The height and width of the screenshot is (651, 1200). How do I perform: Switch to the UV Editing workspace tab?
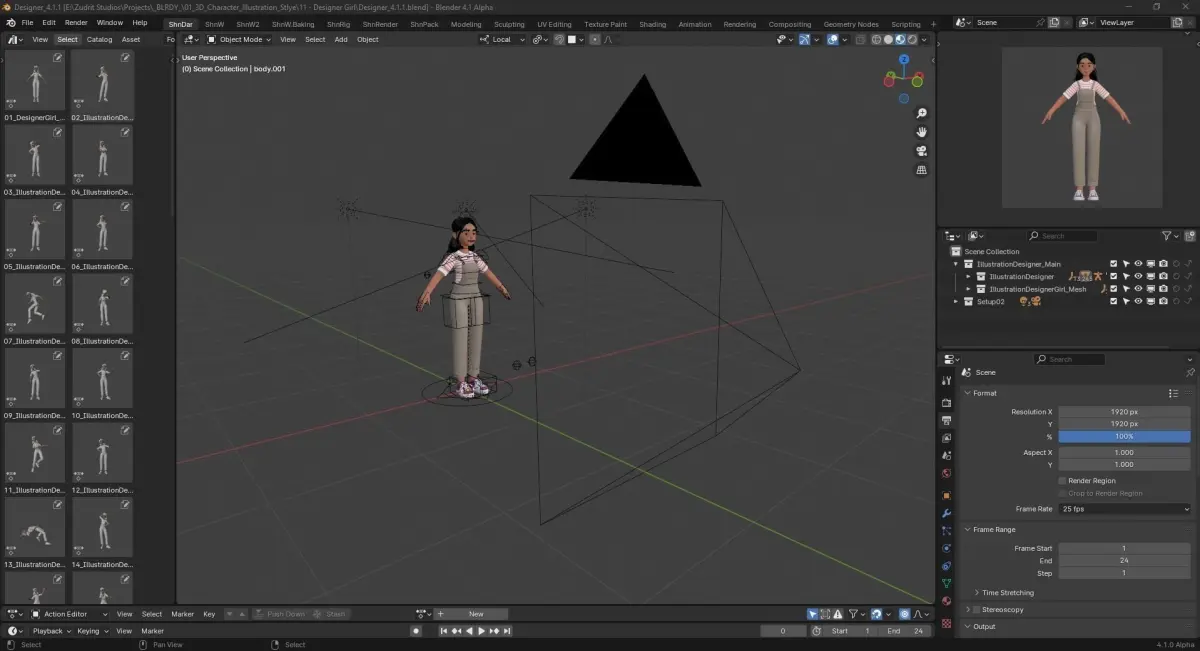(554, 24)
